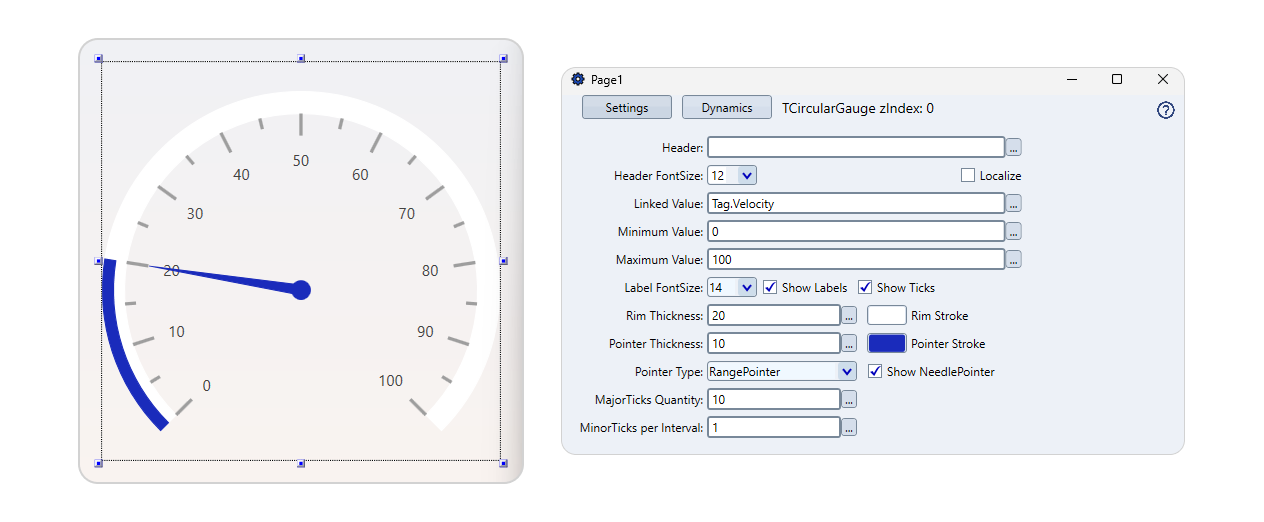Click the gauge label 100
This screenshot has width=1264, height=522.
(391, 381)
